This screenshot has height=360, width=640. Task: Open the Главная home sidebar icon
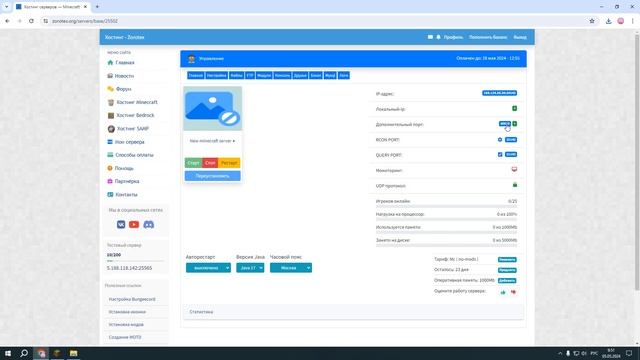[x=110, y=62]
